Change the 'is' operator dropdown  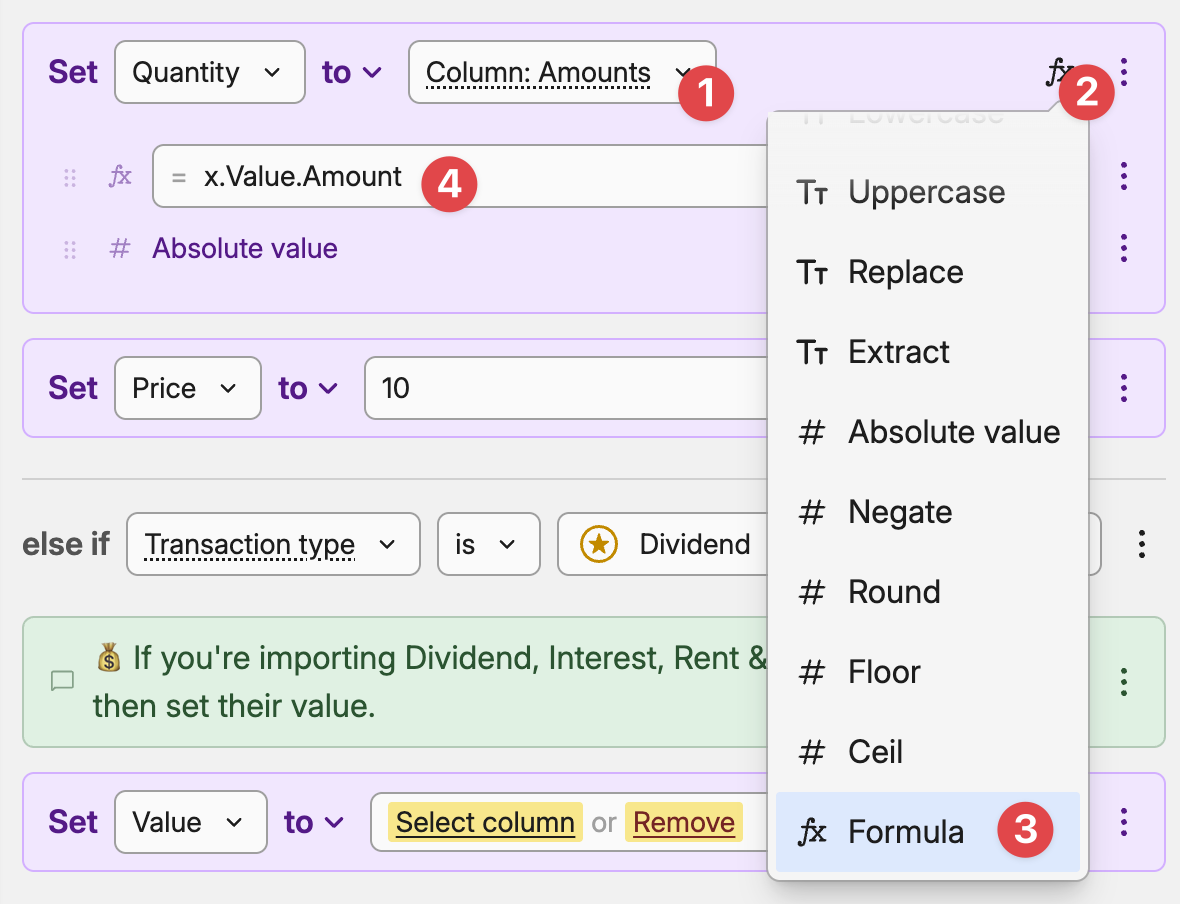point(488,544)
